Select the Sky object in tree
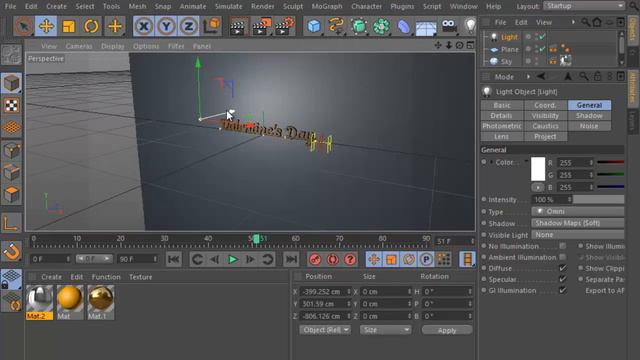The image size is (640, 360). pyautogui.click(x=506, y=62)
